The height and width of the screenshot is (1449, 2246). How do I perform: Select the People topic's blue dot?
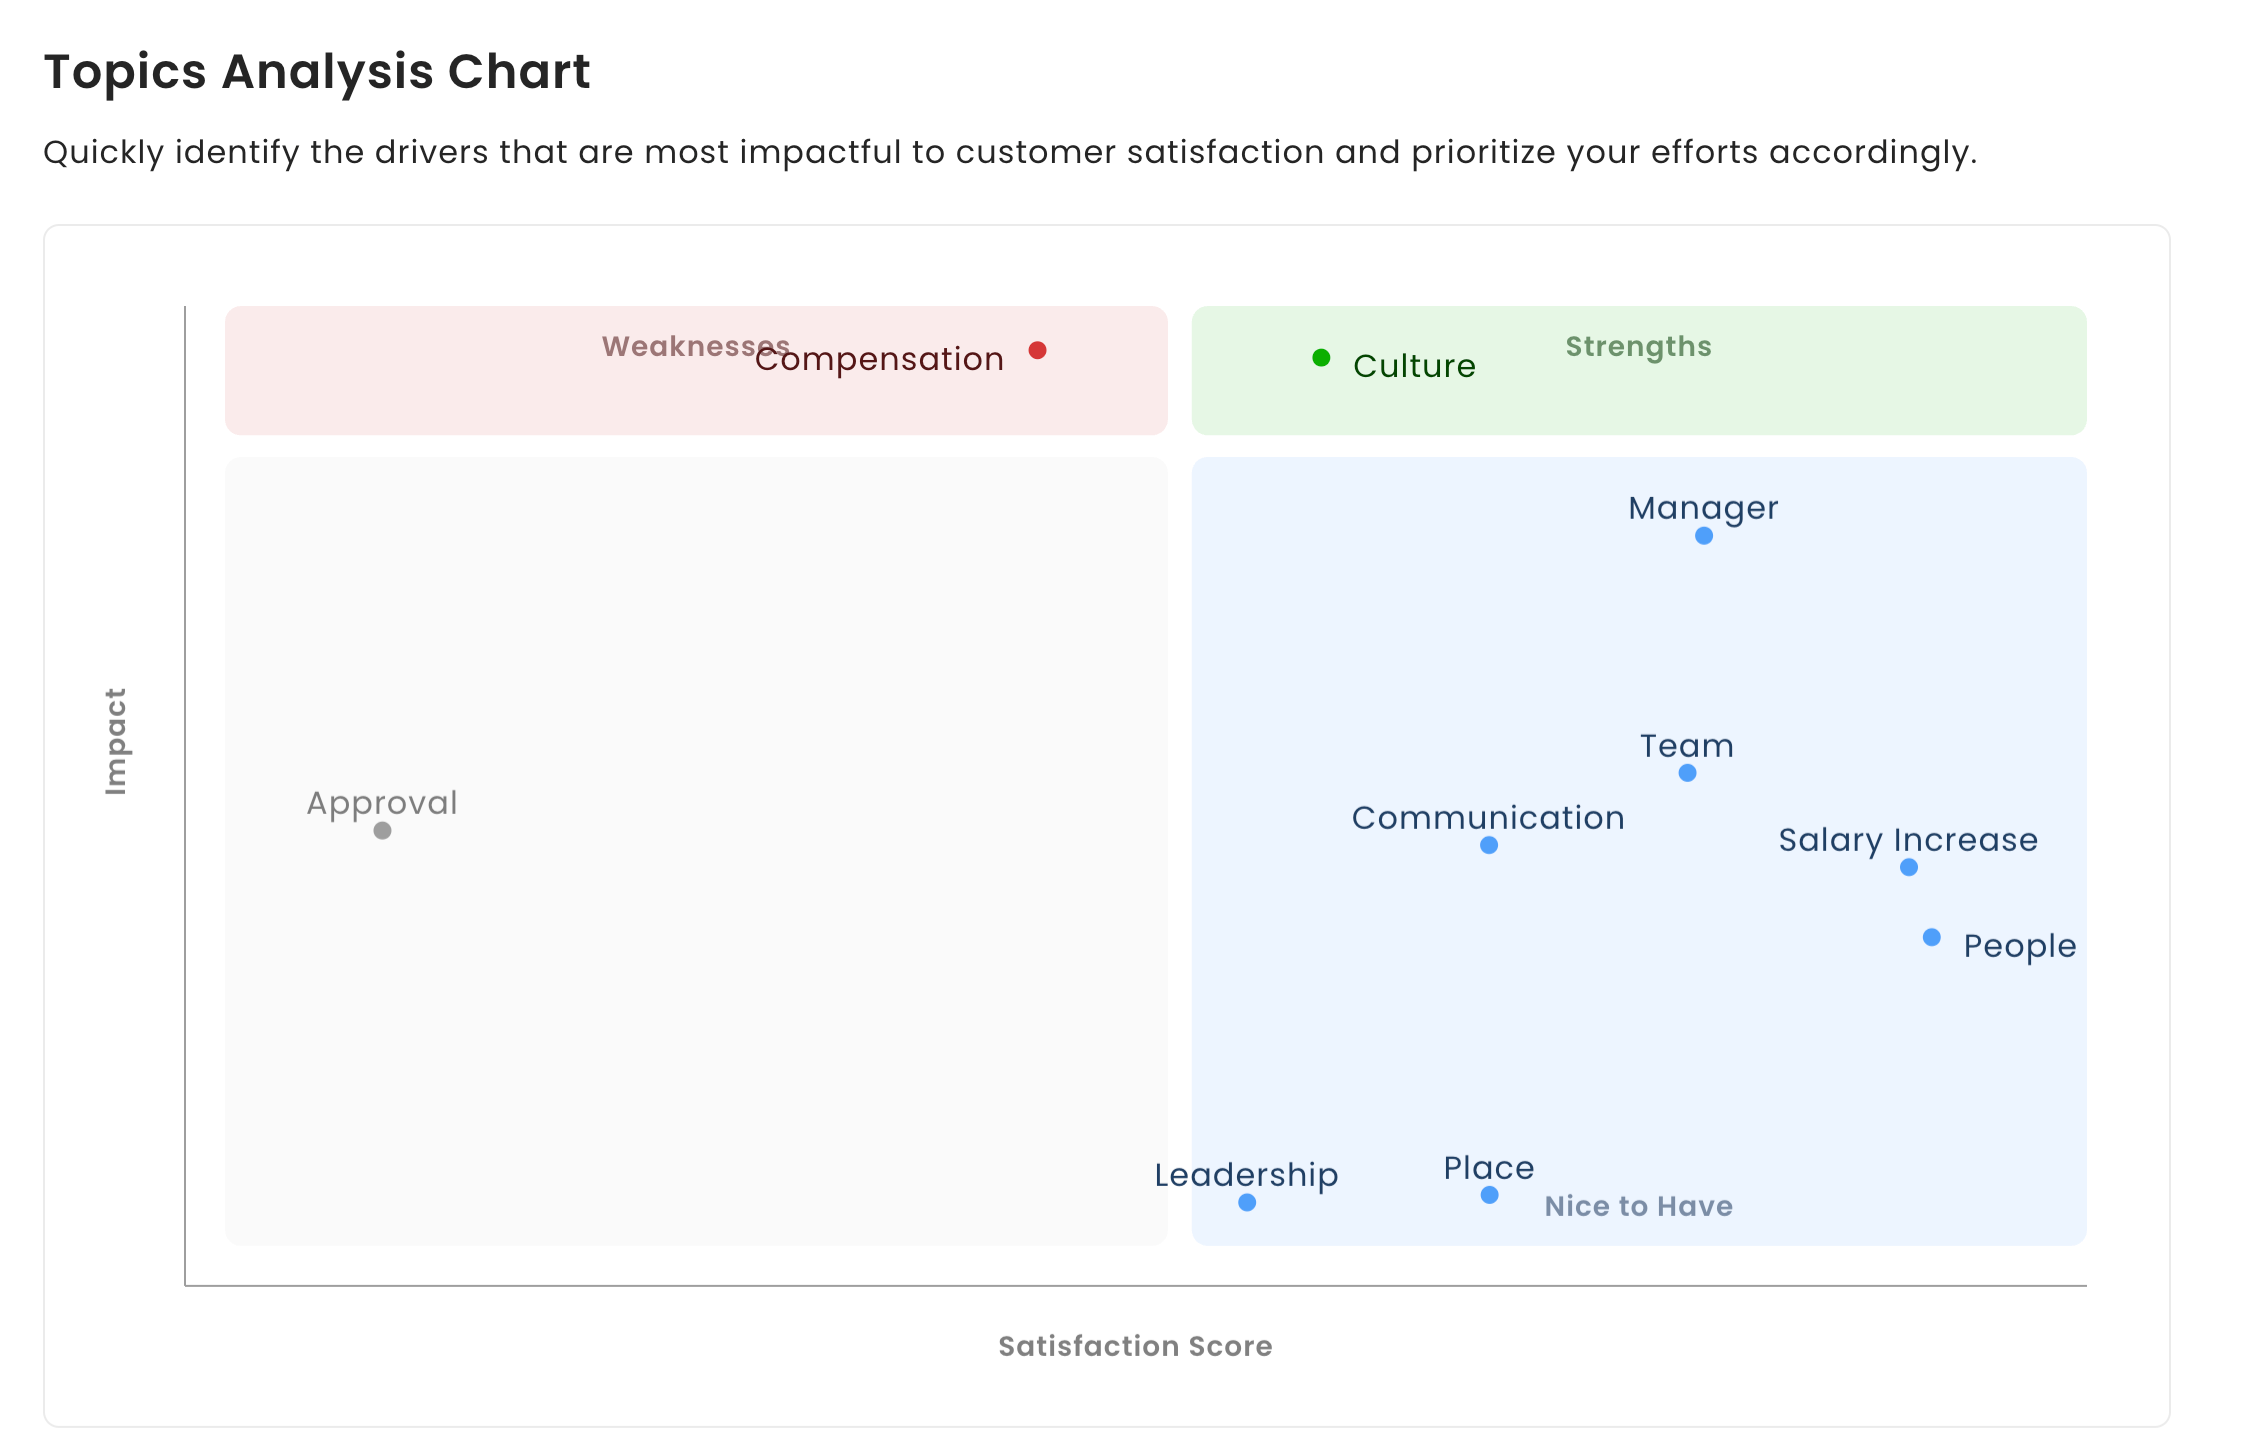coord(1932,937)
